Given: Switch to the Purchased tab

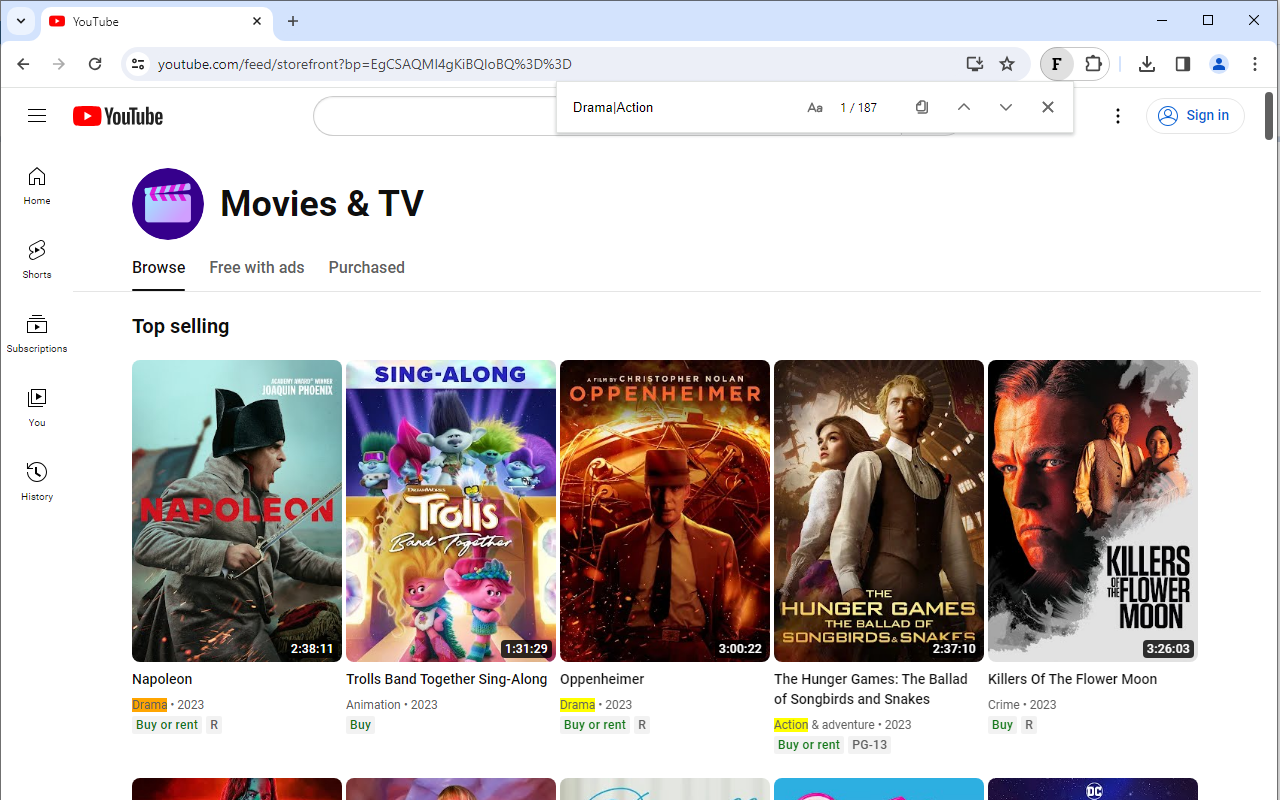Looking at the screenshot, I should tap(367, 268).
